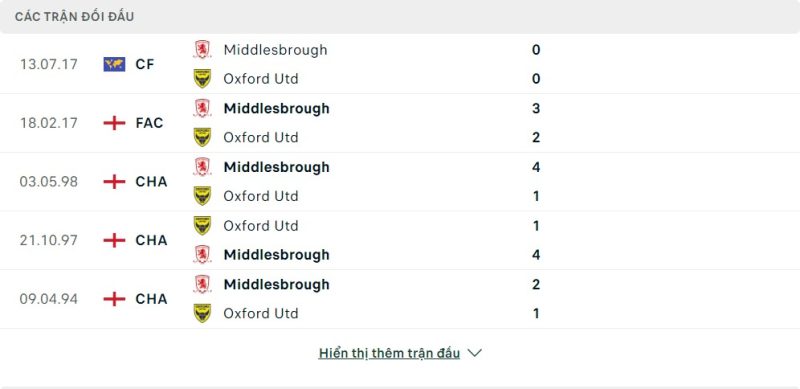Click Các trận đối đầu section header
Viewport: 800px width, 389px height.
[74, 17]
